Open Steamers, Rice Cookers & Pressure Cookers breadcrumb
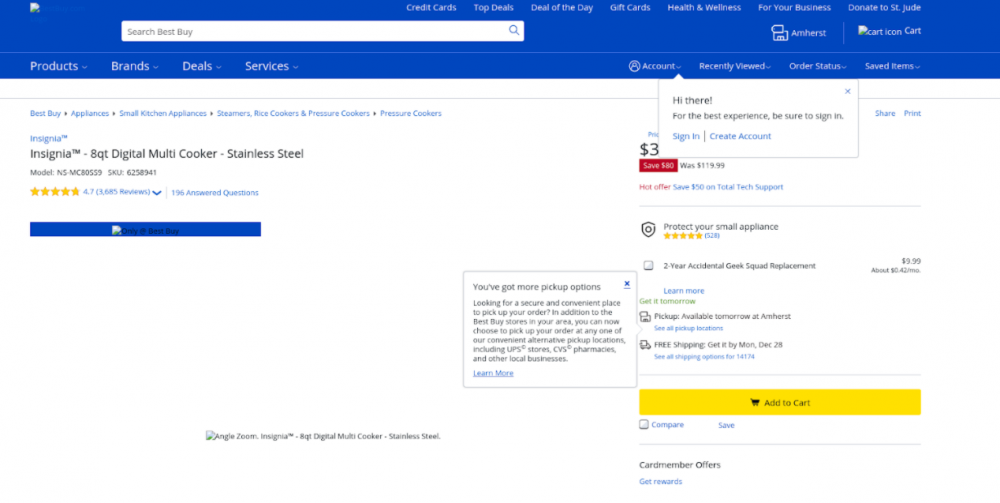 [x=293, y=113]
